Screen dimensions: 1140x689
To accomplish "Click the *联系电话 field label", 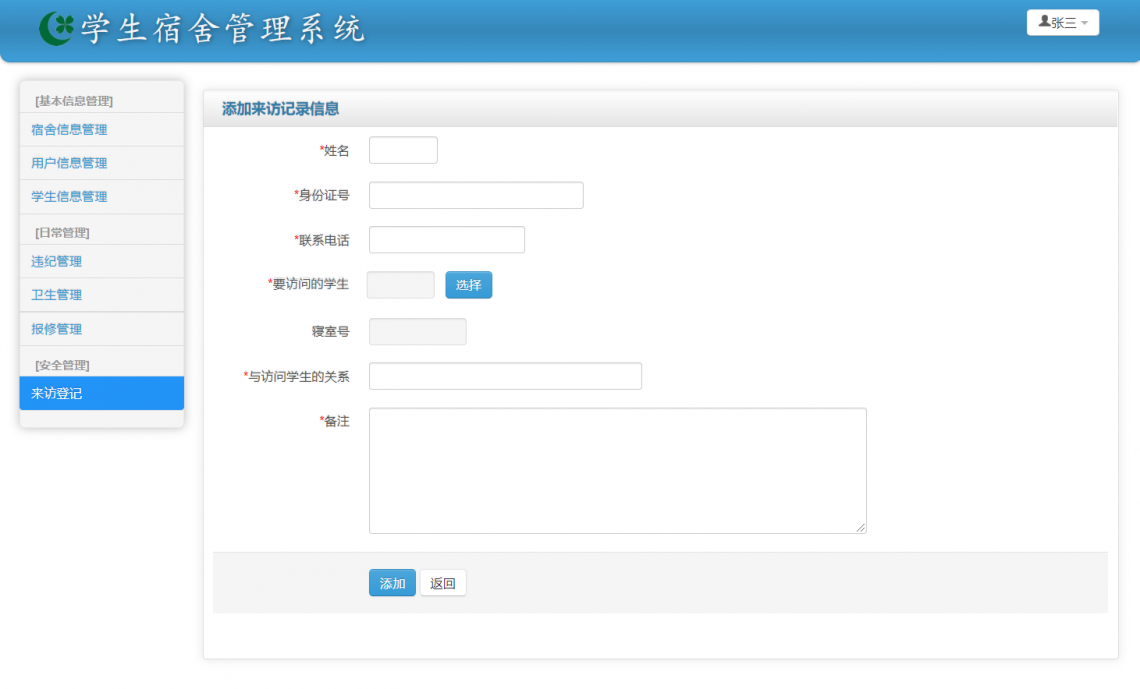I will [x=321, y=240].
